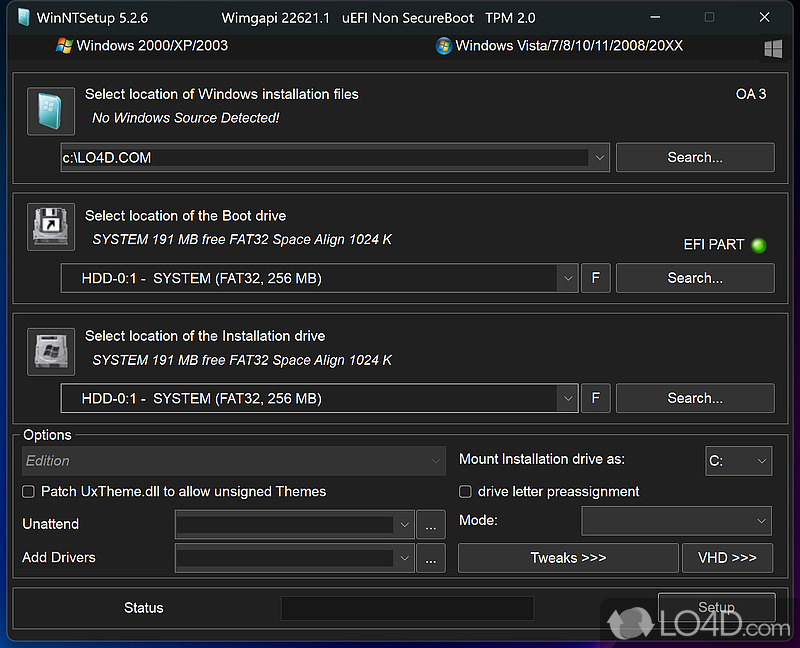
Task: Click the F format button for Boot drive
Action: [x=595, y=278]
